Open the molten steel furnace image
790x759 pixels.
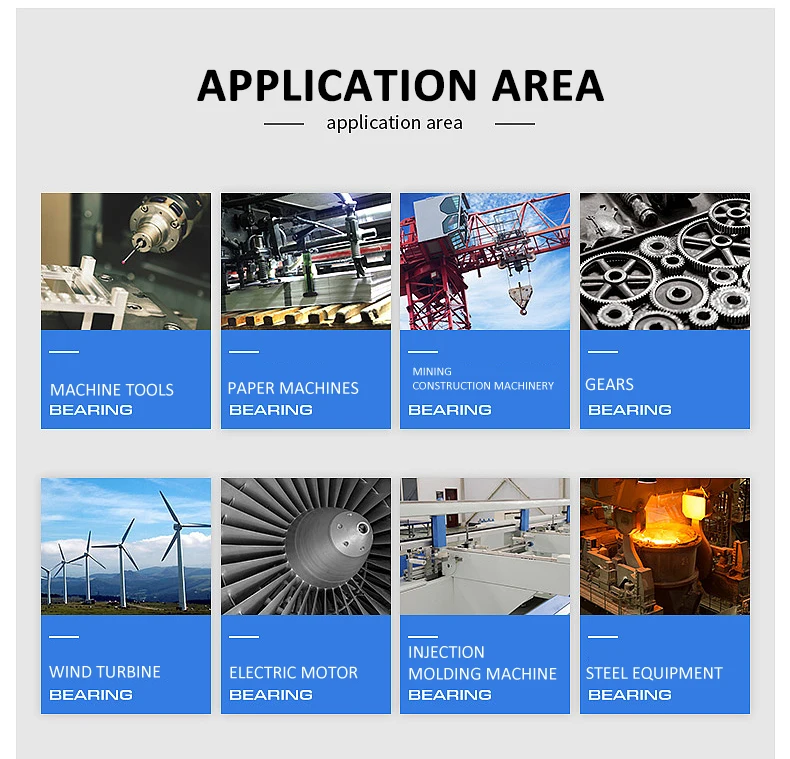coord(665,546)
